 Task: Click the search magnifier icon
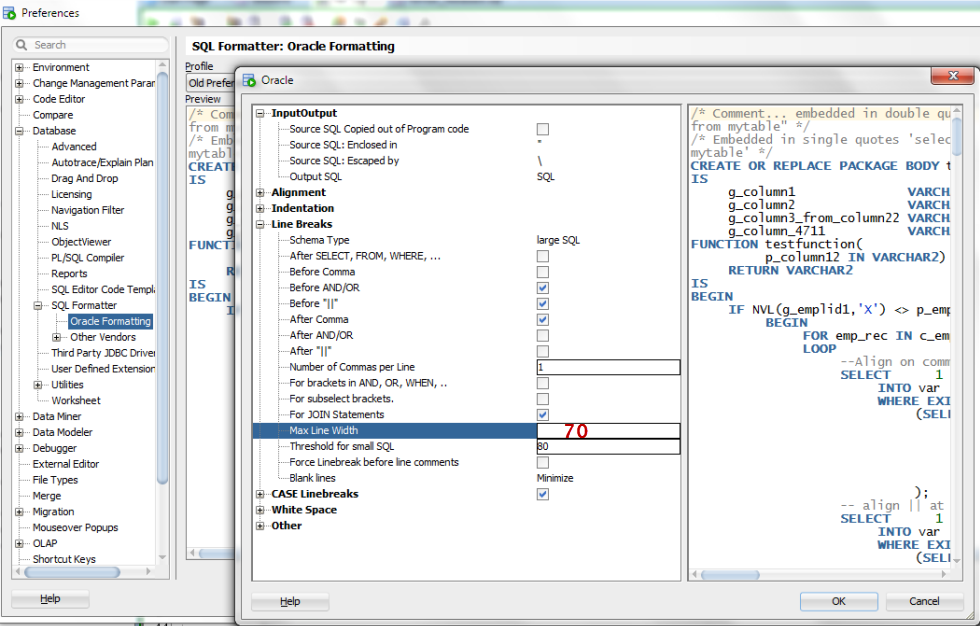23,45
